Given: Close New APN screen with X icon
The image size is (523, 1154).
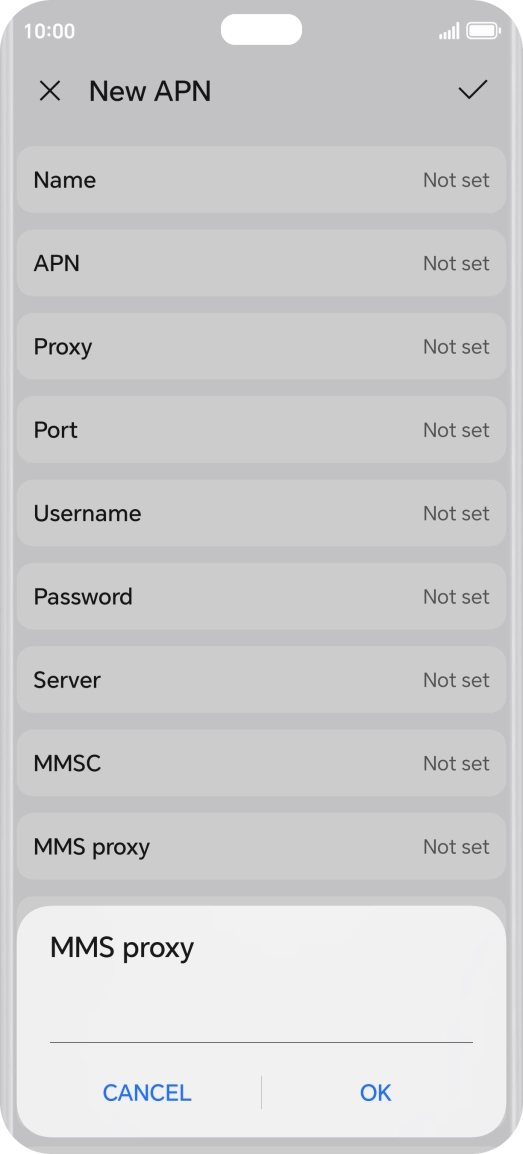Looking at the screenshot, I should (x=49, y=91).
